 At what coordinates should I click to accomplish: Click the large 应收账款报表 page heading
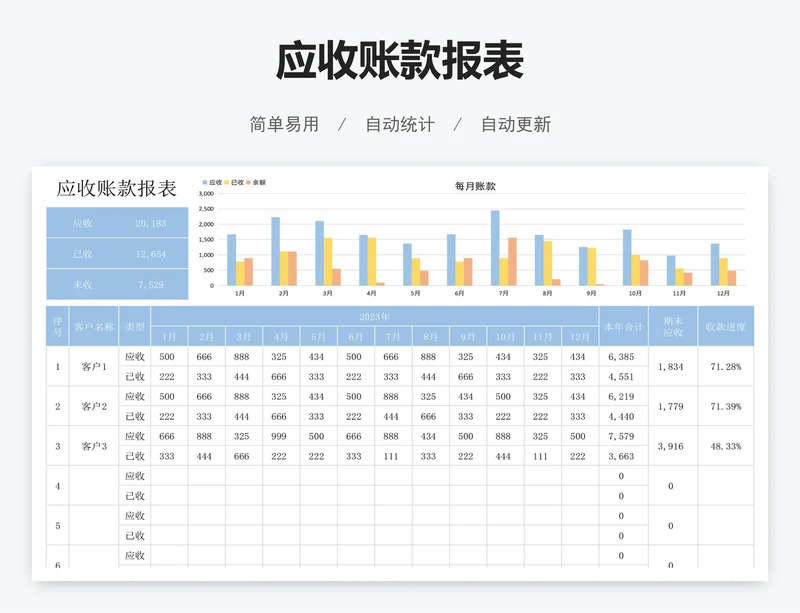pyautogui.click(x=400, y=61)
